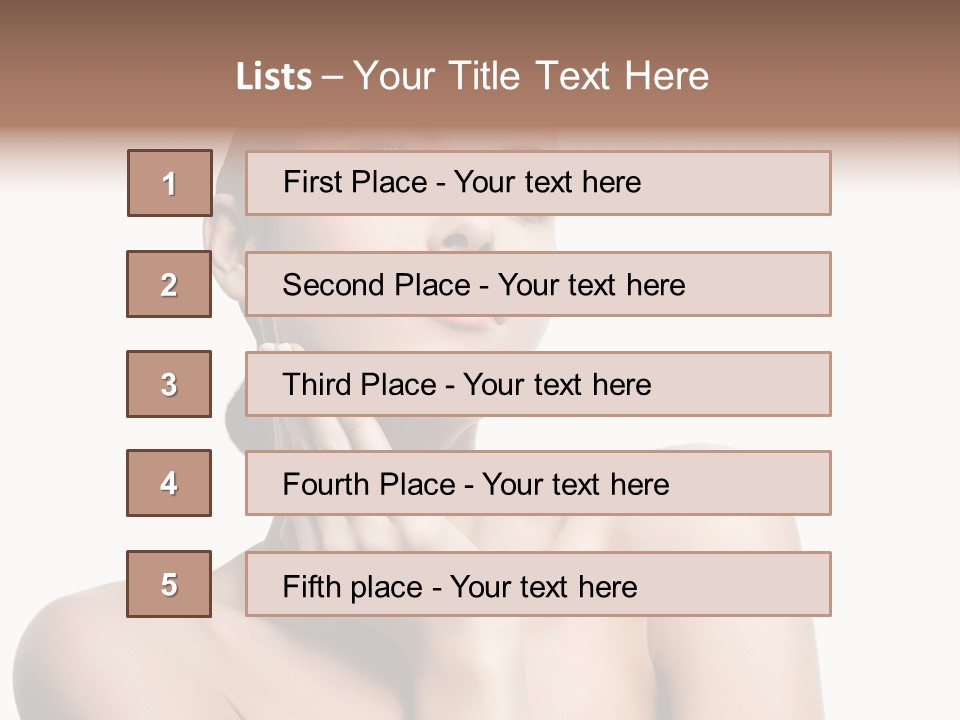Click the bold word "Lists" in title

[274, 77]
